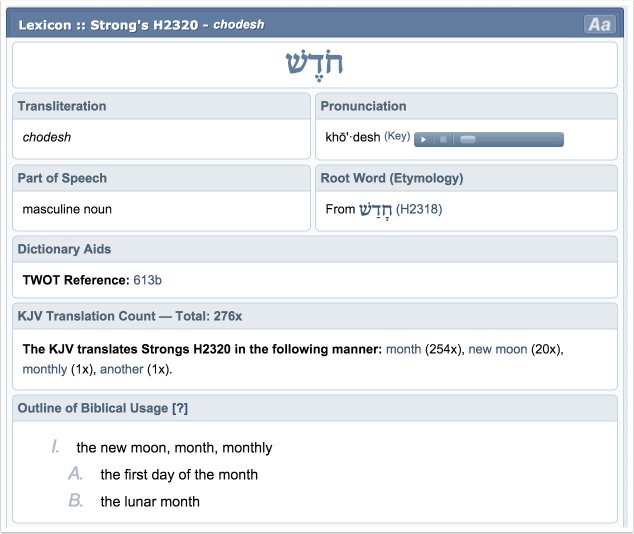The height and width of the screenshot is (534, 634).
Task: Play the chodesh pronunciation audio
Action: (x=424, y=139)
